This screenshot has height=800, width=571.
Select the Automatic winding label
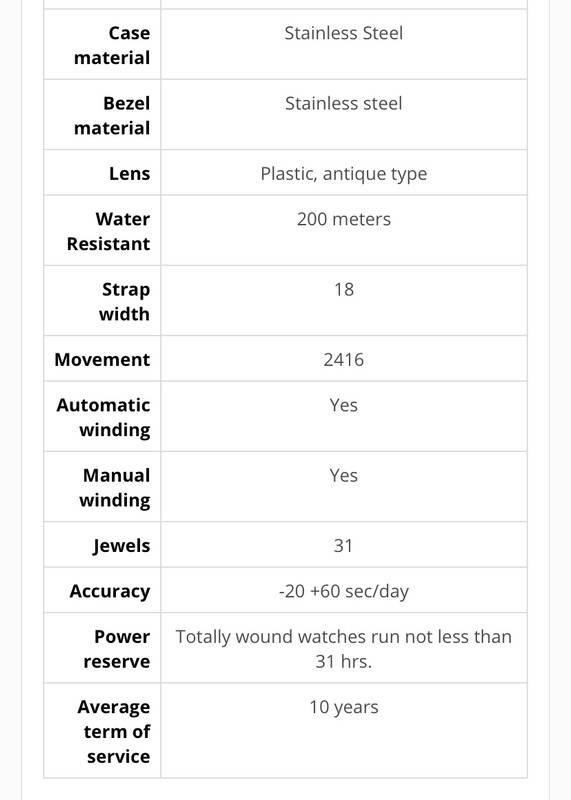[104, 417]
